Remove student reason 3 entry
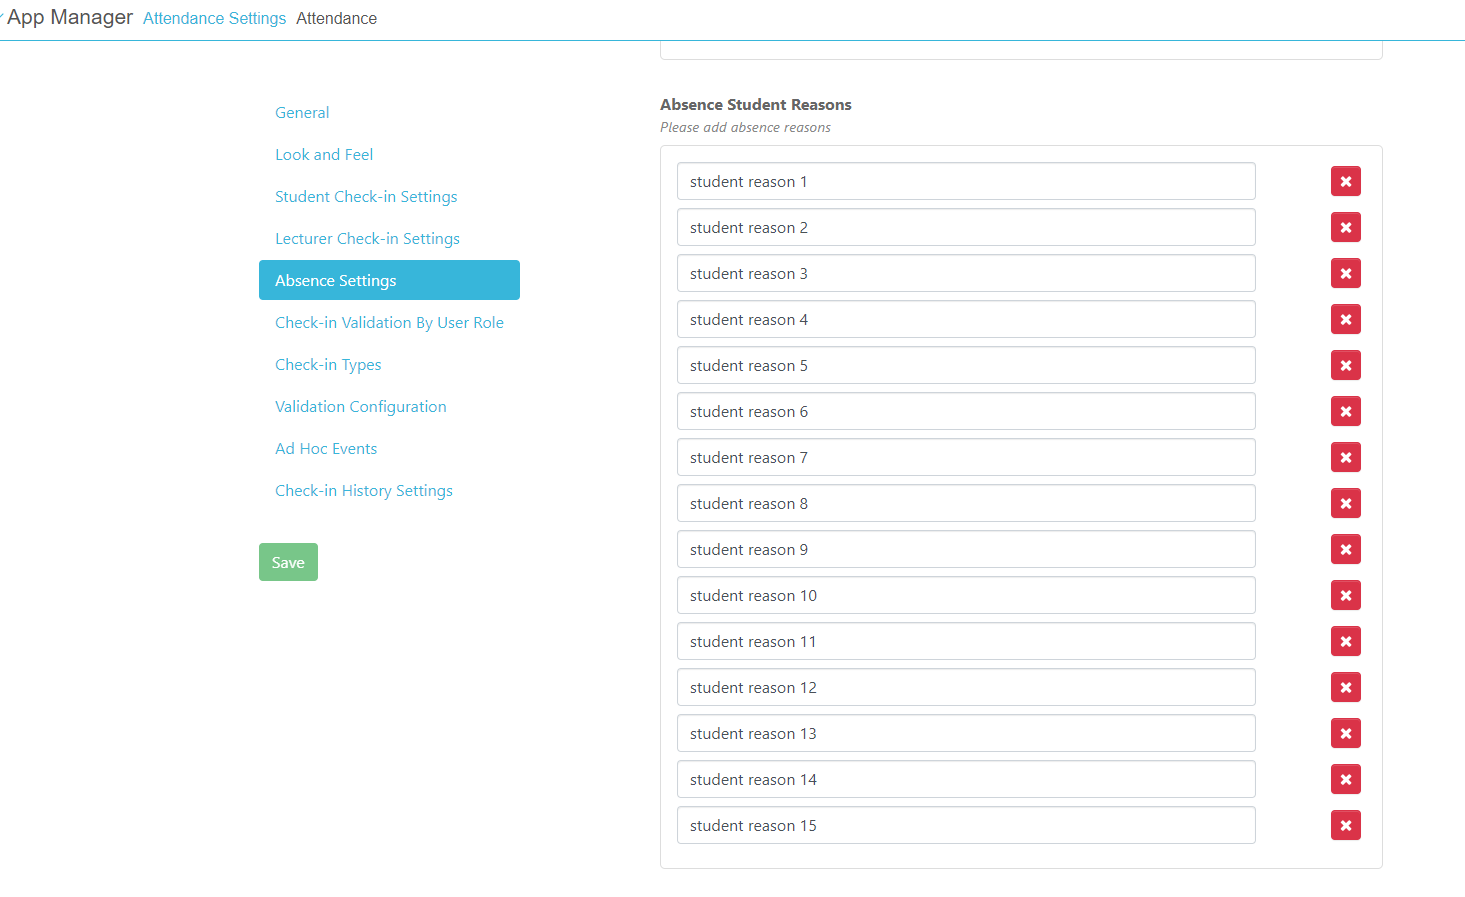1465x897 pixels. coord(1345,273)
